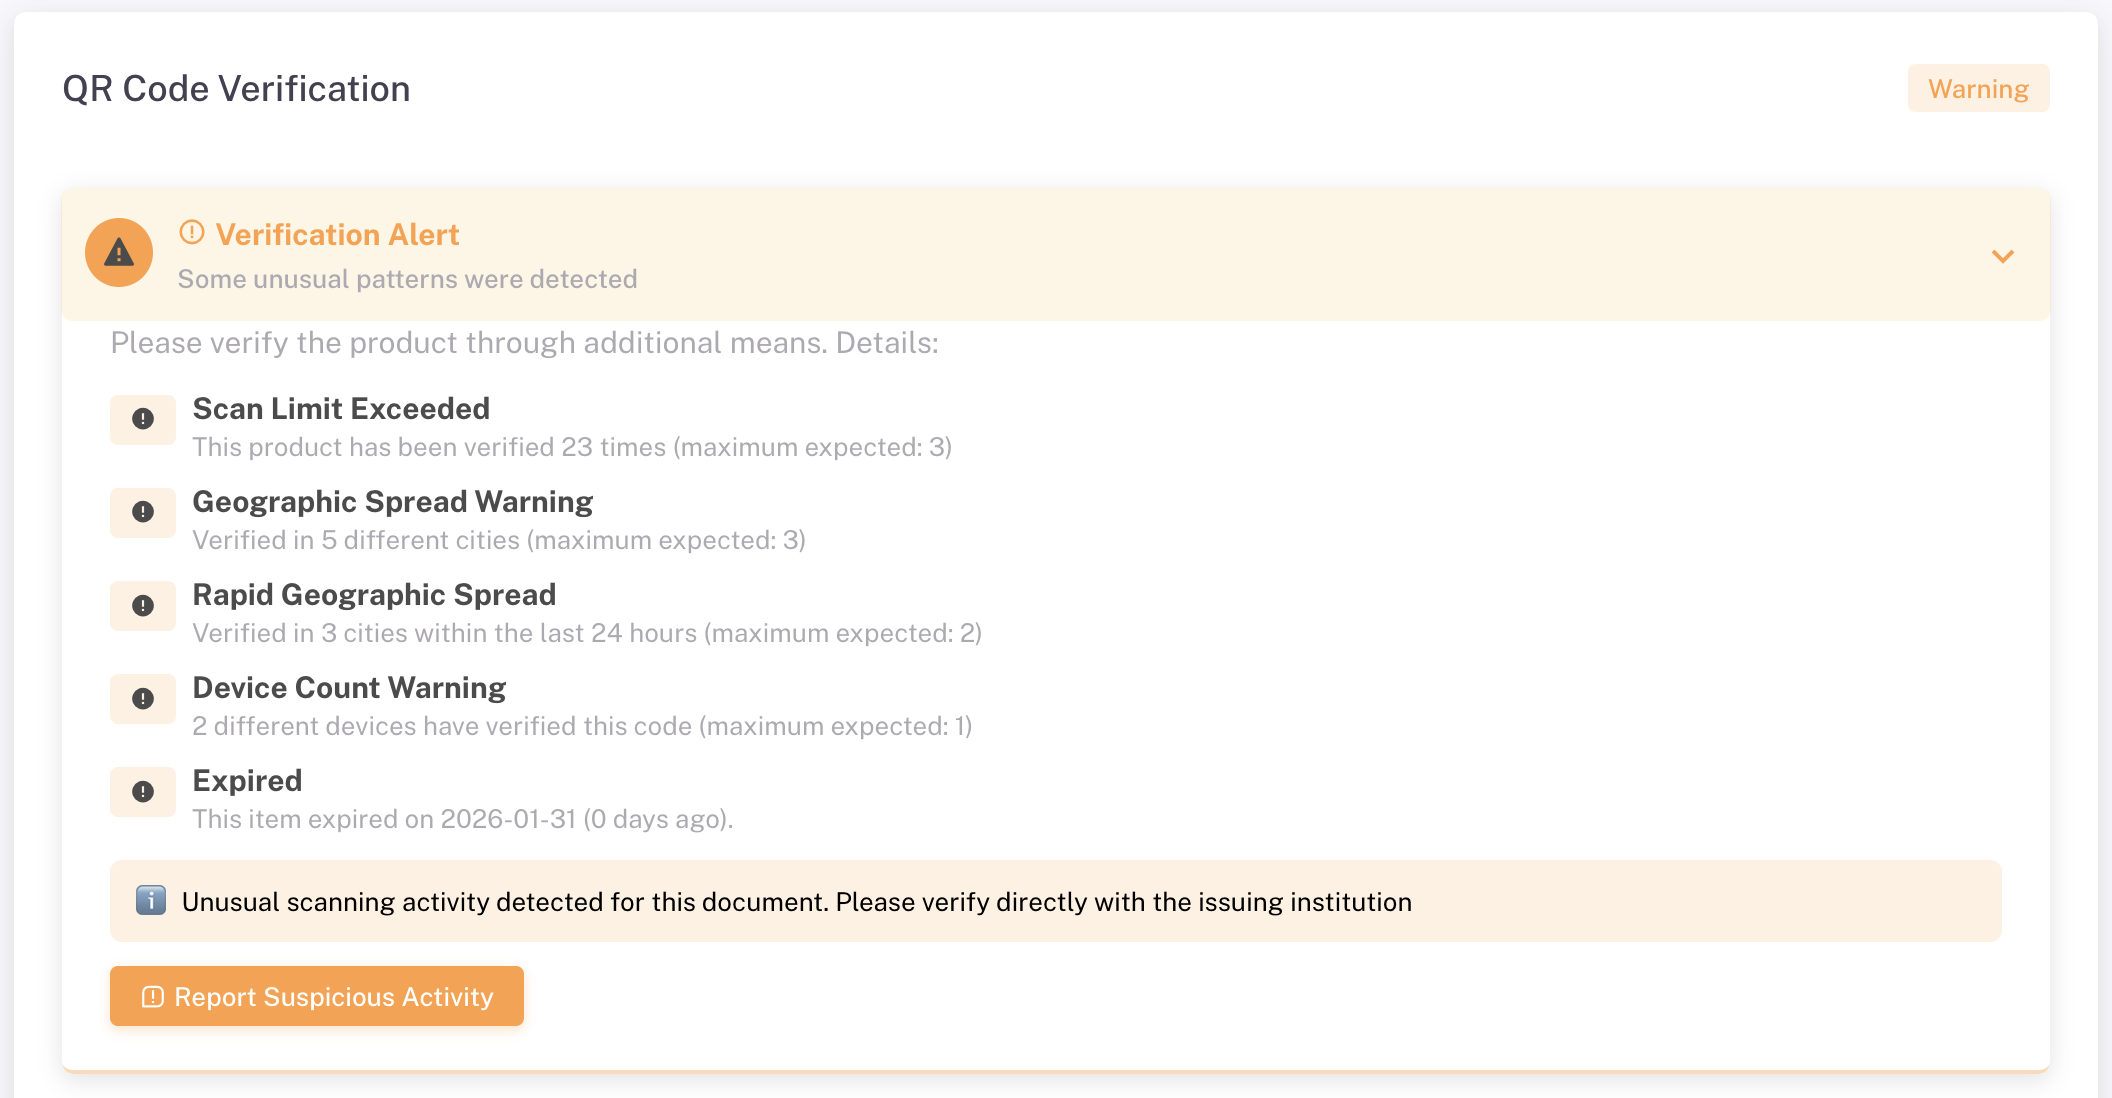Click the small alert icon beside Verification Alert
Screen dimensions: 2112x1098
click(x=192, y=233)
